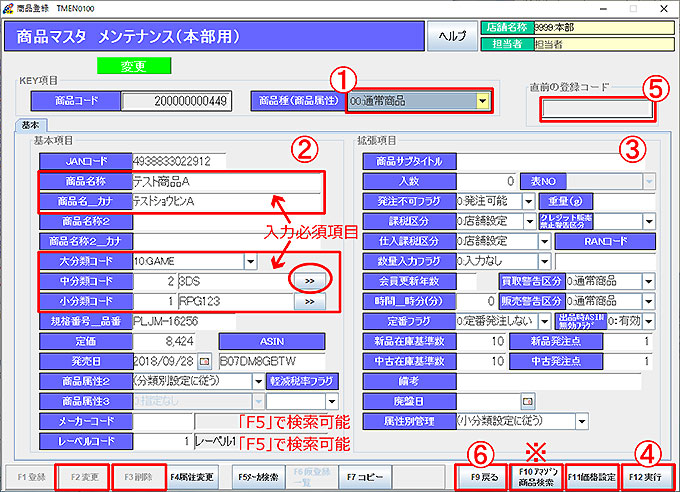
Task: Click 入数 field
Action: click(x=487, y=181)
